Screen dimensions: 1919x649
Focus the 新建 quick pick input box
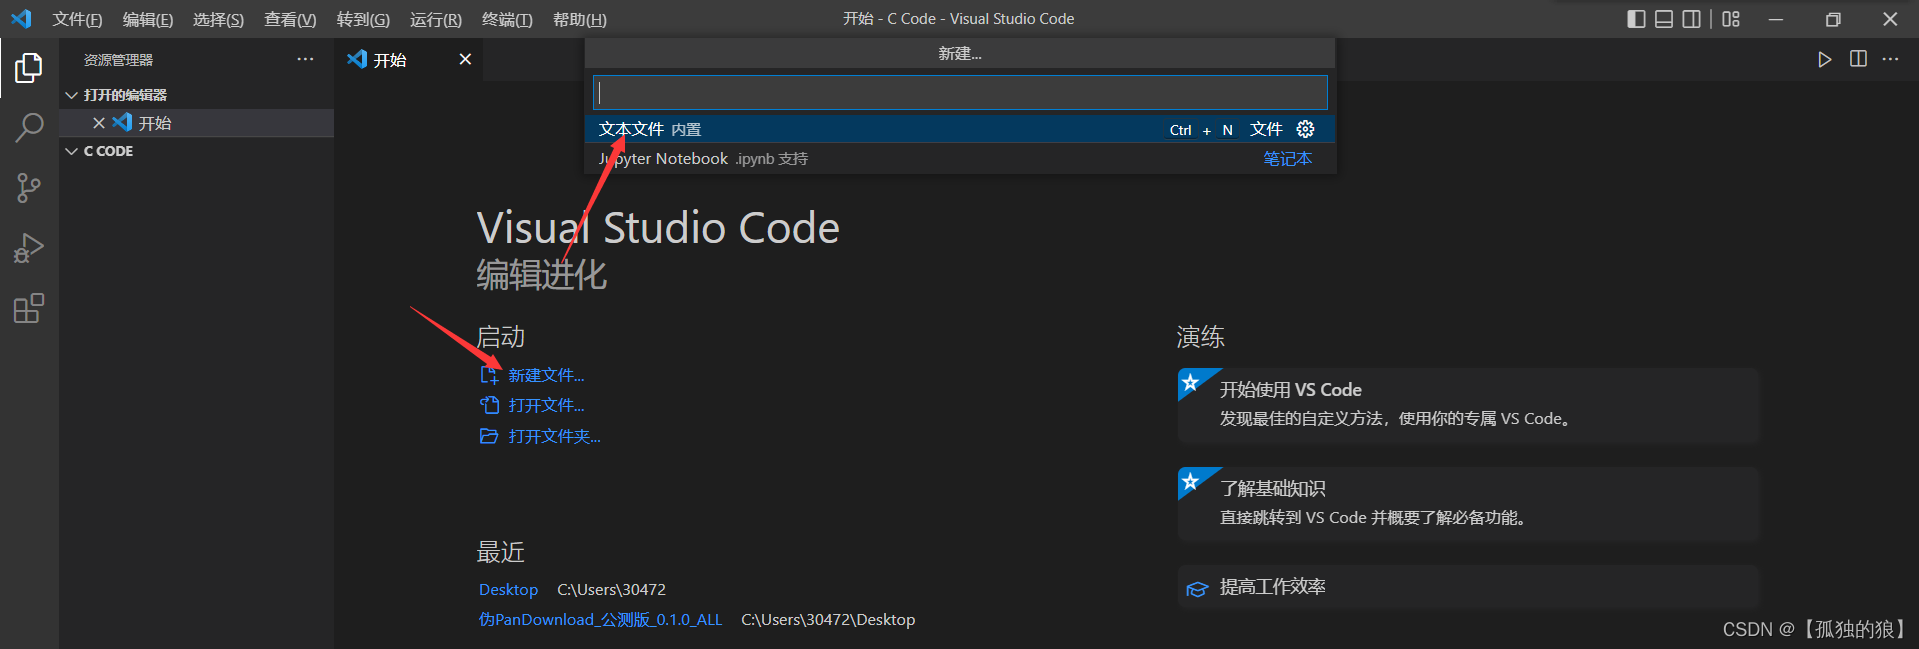pos(960,93)
